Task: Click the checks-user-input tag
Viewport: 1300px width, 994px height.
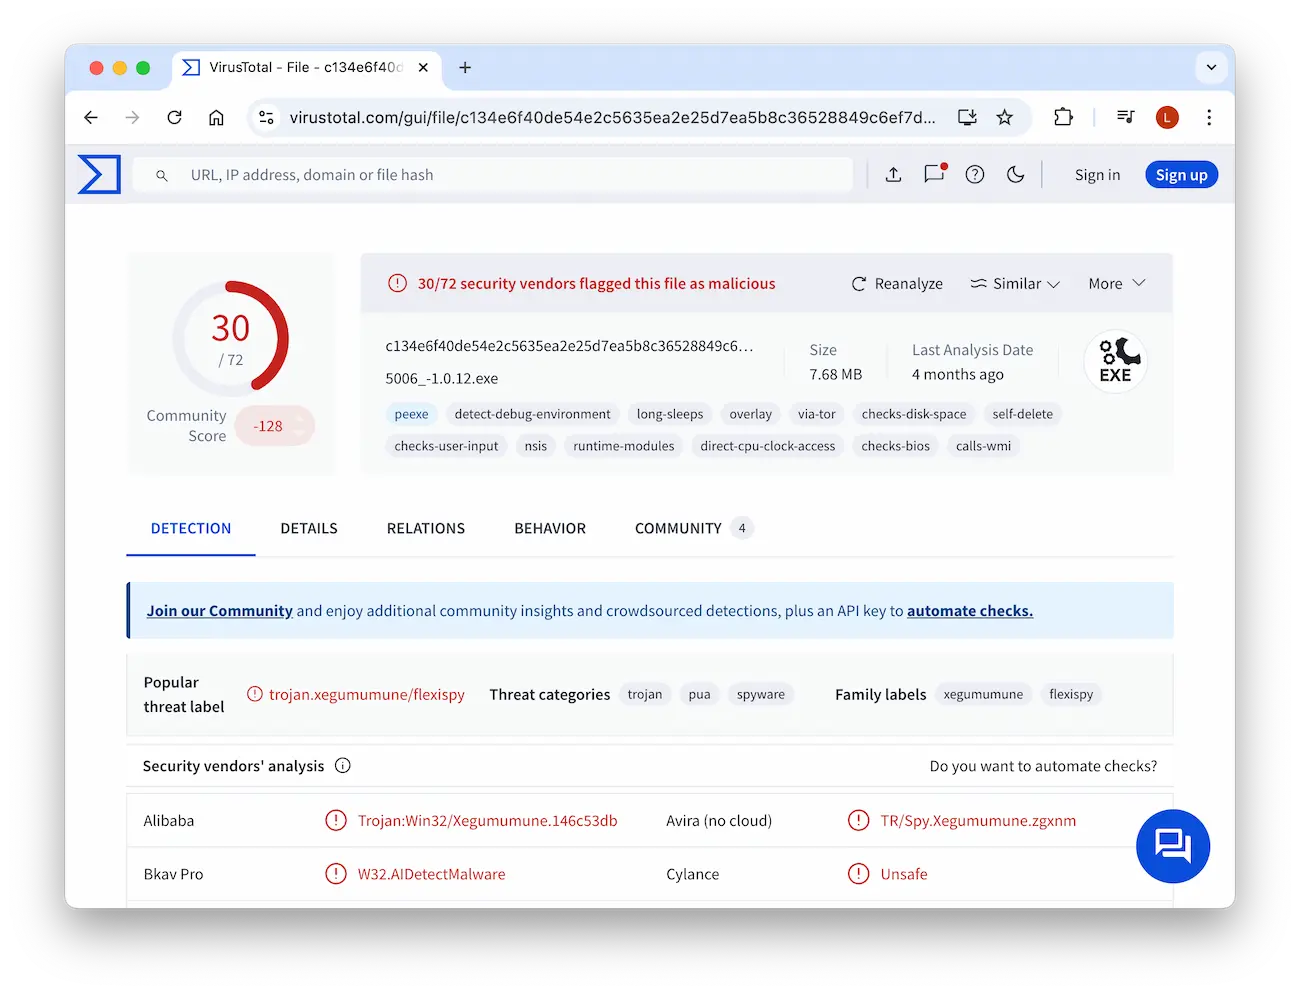Action: point(446,446)
